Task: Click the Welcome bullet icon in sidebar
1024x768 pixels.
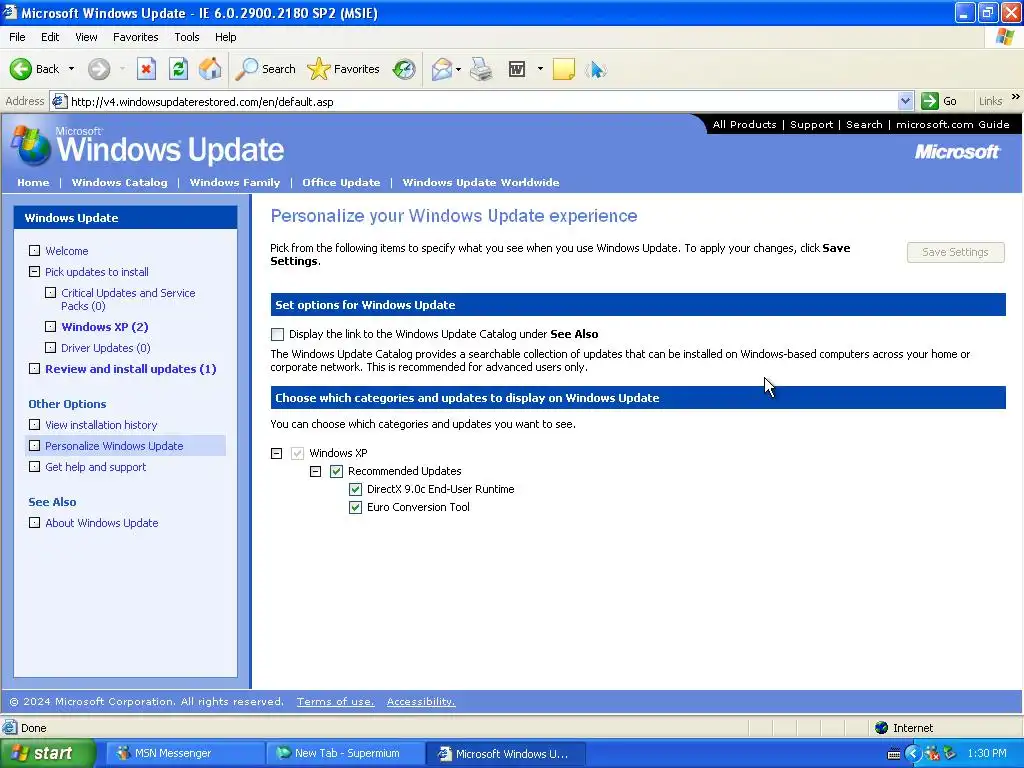Action: point(35,251)
